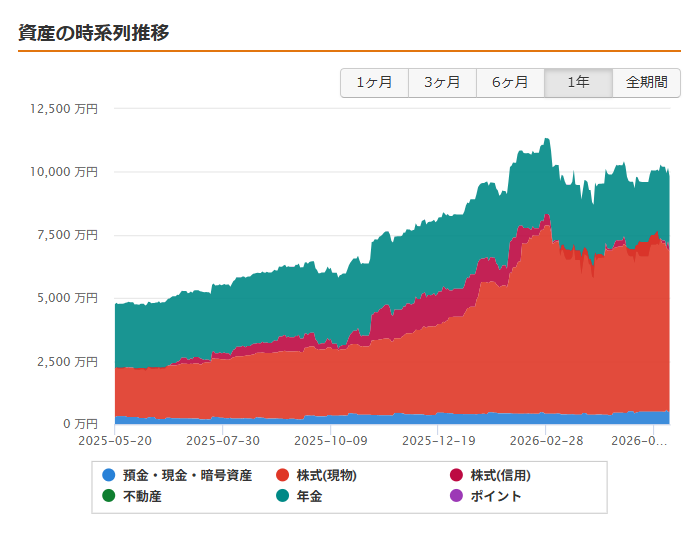The width and height of the screenshot is (700, 536).
Task: Click purple swatch beside ポイント
Action: pyautogui.click(x=456, y=495)
